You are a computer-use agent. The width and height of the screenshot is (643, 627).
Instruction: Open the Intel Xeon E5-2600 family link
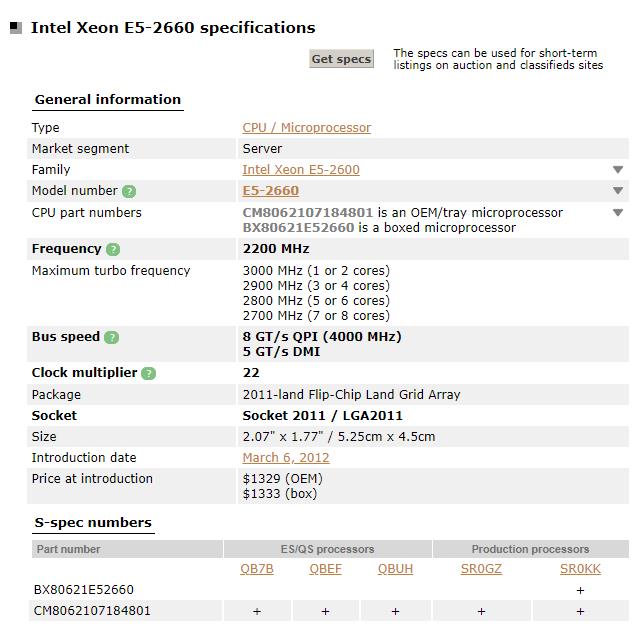click(x=301, y=170)
